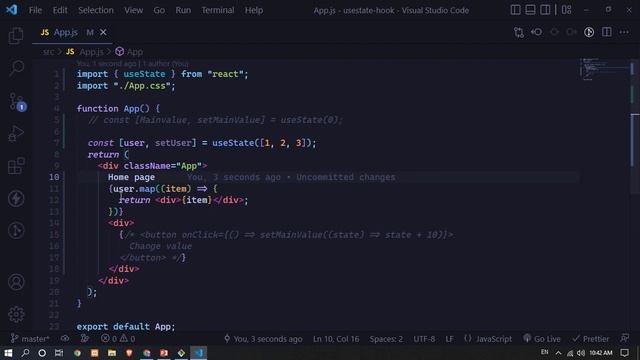The width and height of the screenshot is (640, 360).
Task: Click the Publish to cloud status bar icon
Action: (65, 339)
